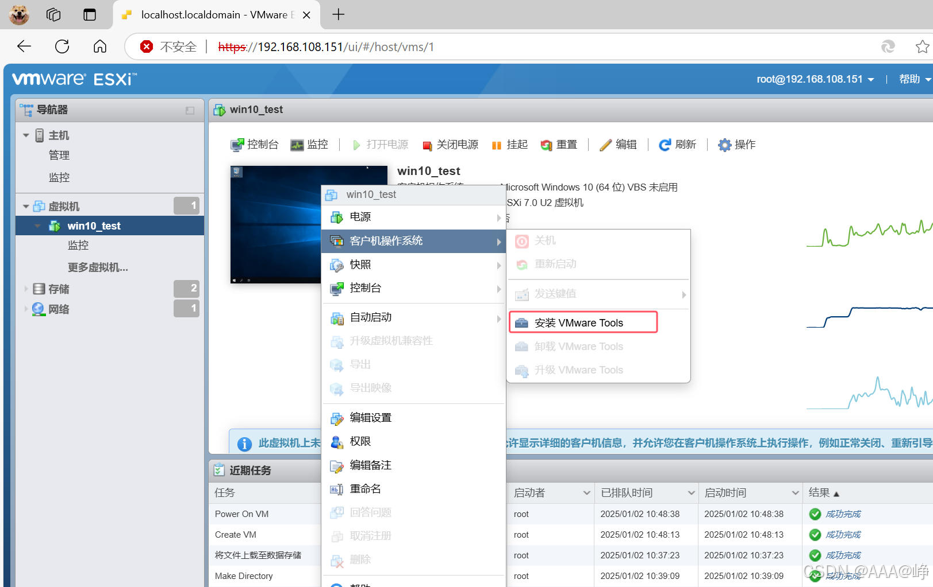This screenshot has width=933, height=587.
Task: Click the 监控 monitor toolbar icon
Action: point(297,145)
